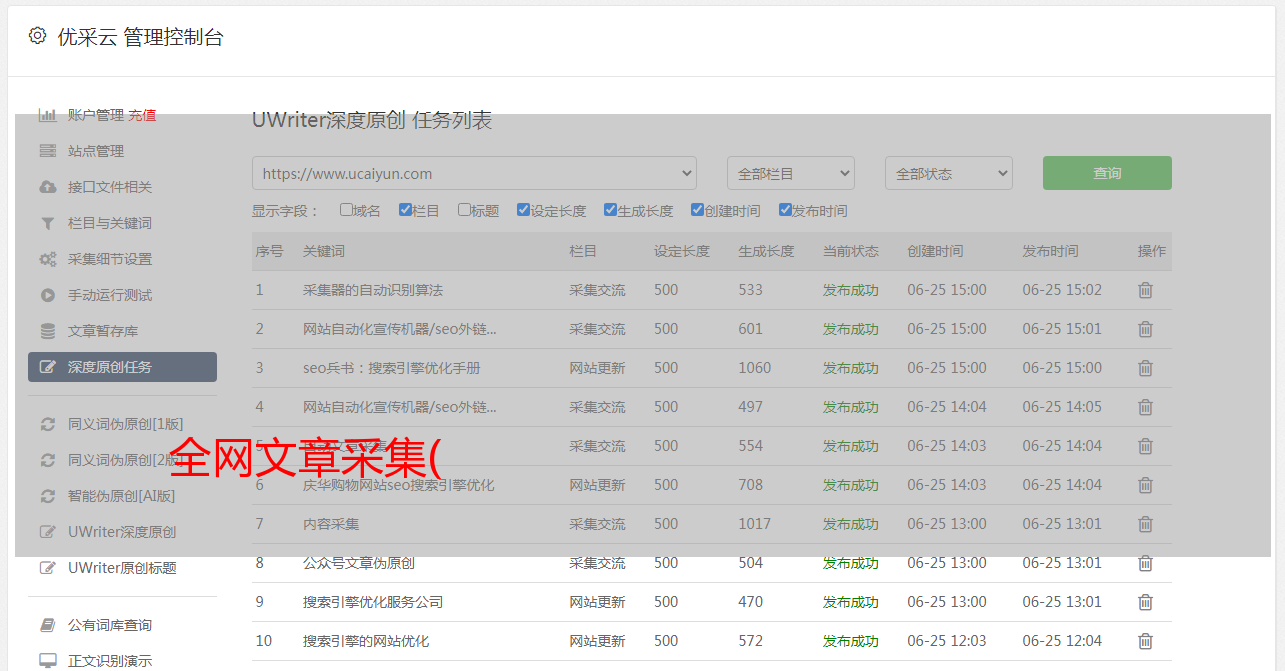Click trash icon for row 3 seo兵书
The width and height of the screenshot is (1285, 671).
tap(1145, 368)
